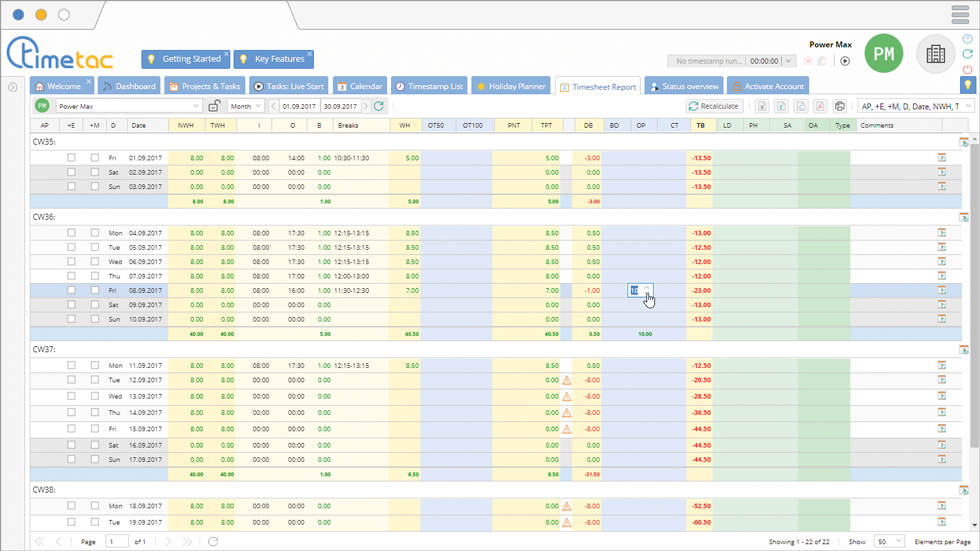The height and width of the screenshot is (551, 980).
Task: Switch to the Timestamp List tab
Action: click(x=429, y=87)
